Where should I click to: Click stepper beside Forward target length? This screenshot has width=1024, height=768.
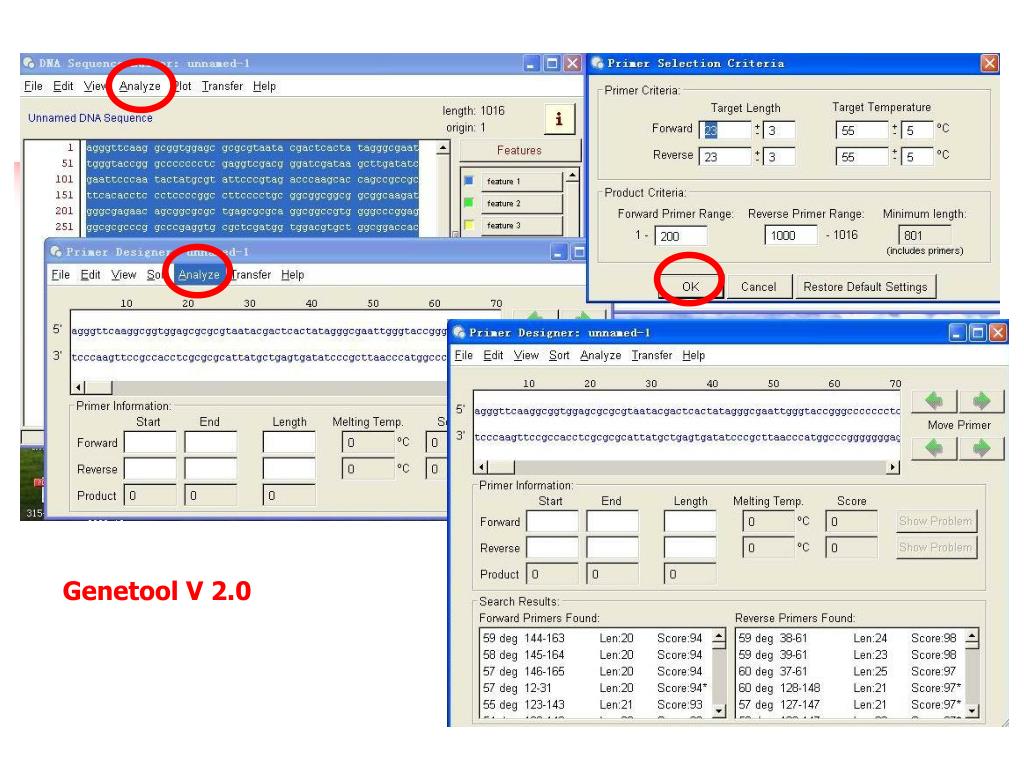click(758, 130)
